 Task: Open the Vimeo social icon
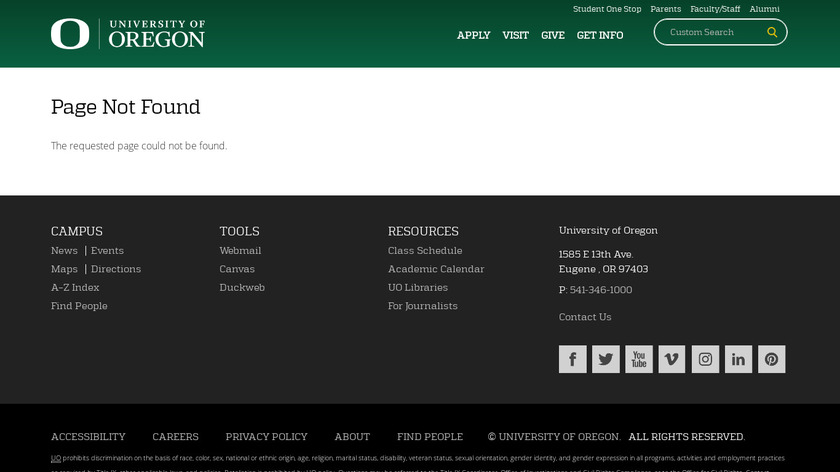pyautogui.click(x=672, y=359)
